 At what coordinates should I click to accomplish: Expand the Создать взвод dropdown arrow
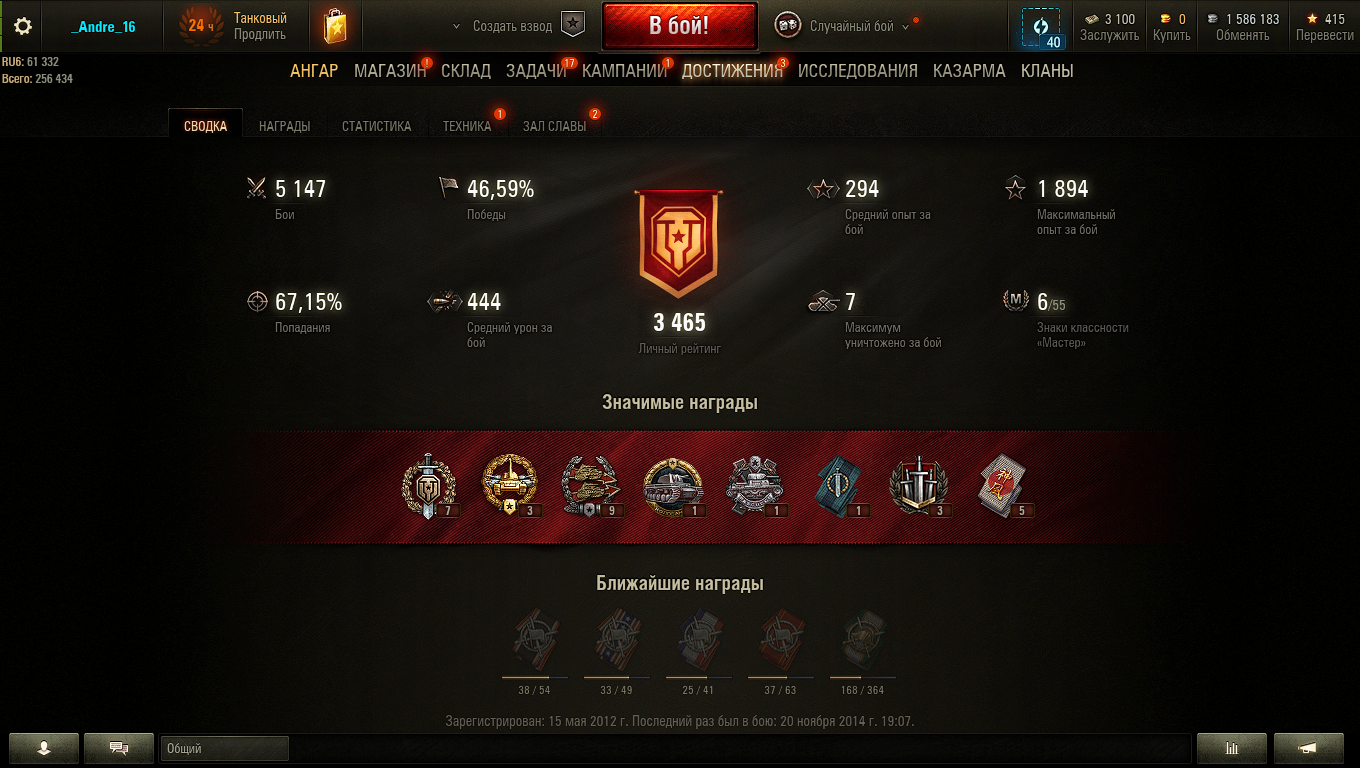pyautogui.click(x=457, y=27)
